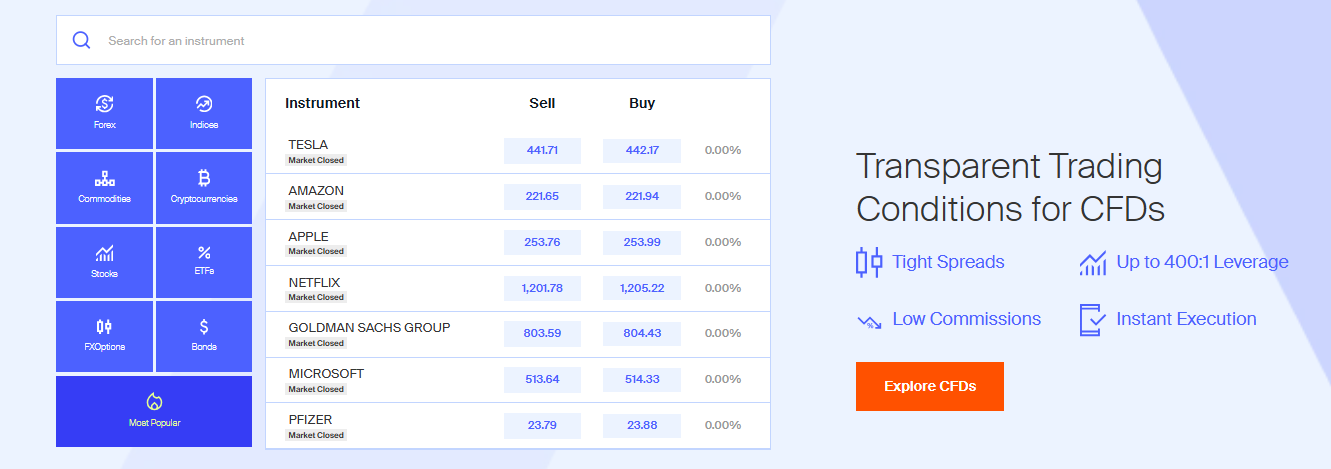Click the Microsoft sell price 513.64
Viewport: 1331px width, 469px height.
coord(542,379)
